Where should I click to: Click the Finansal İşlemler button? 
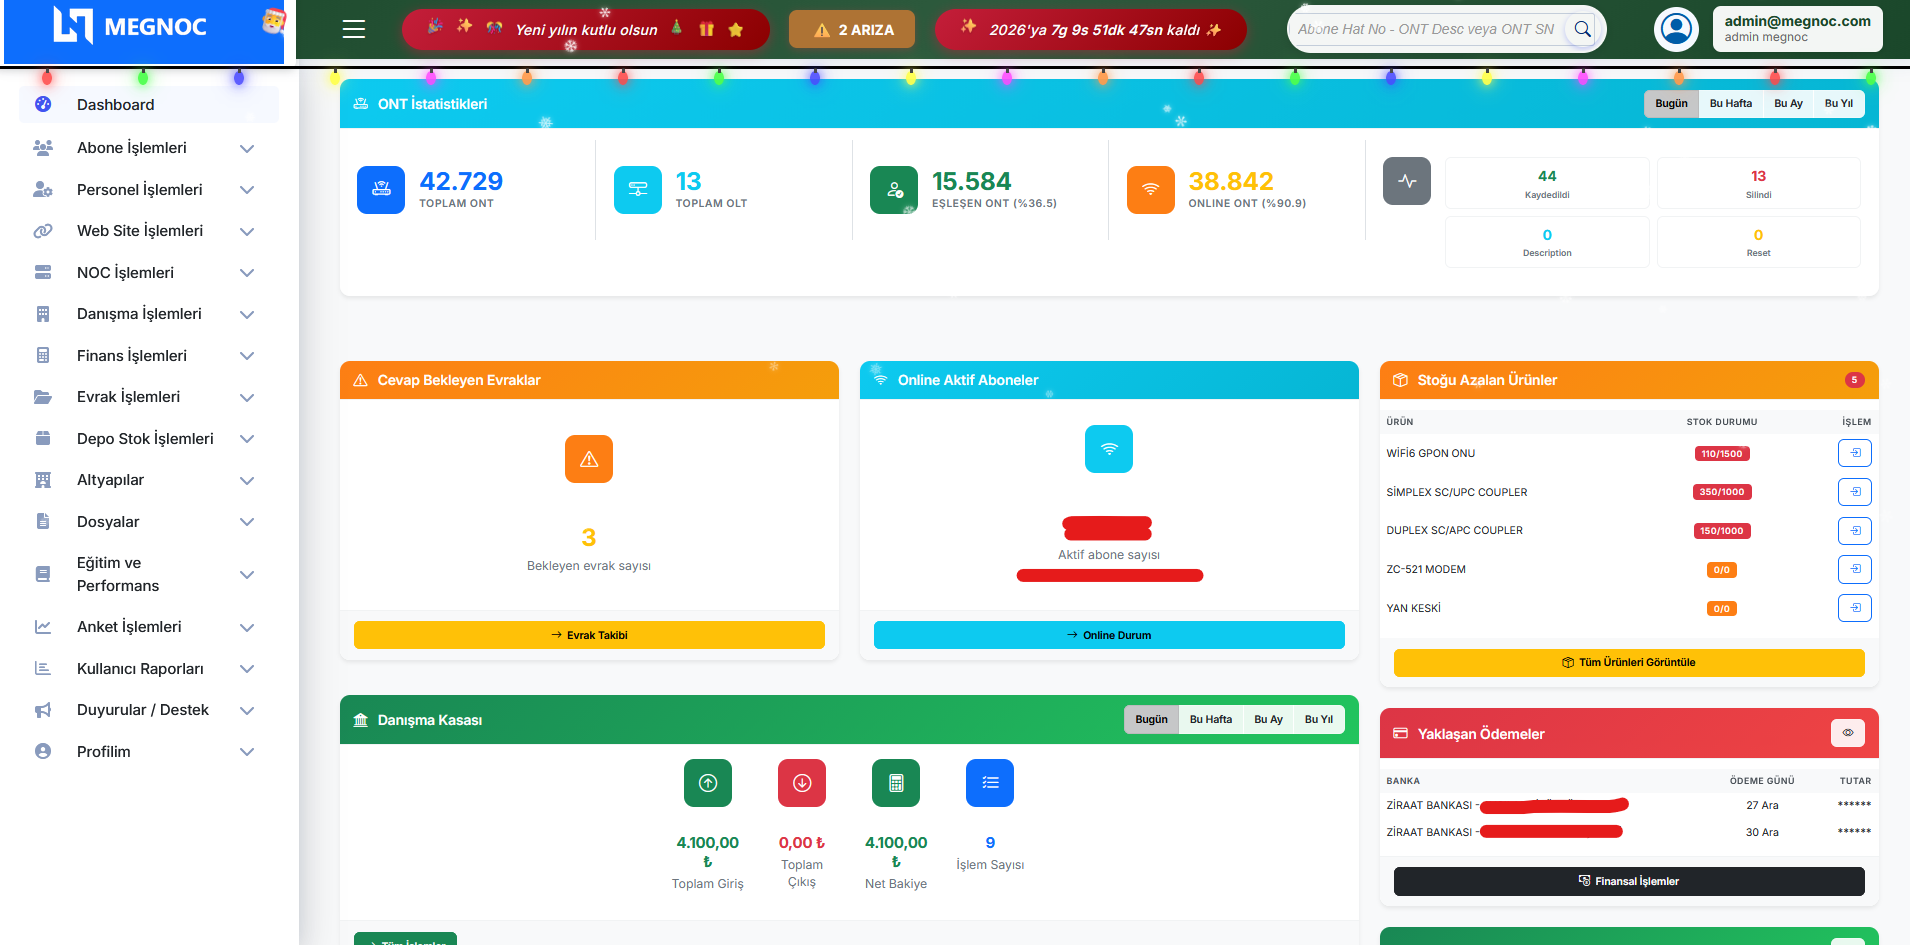coord(1628,881)
